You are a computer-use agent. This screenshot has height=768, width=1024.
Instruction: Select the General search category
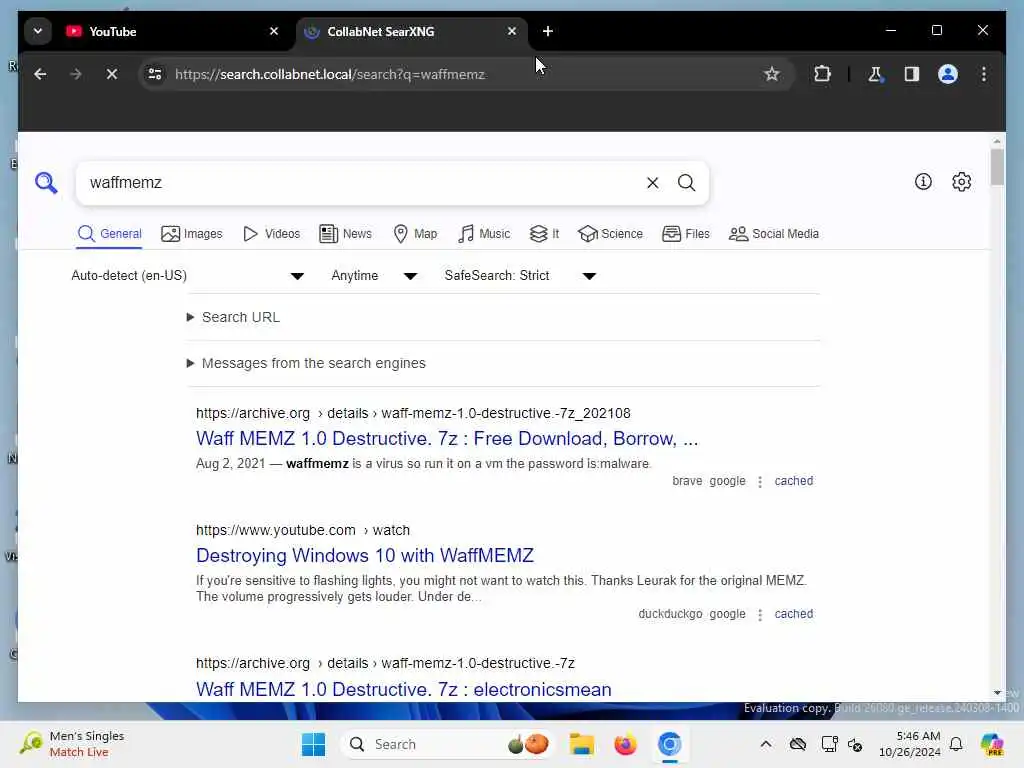click(109, 234)
